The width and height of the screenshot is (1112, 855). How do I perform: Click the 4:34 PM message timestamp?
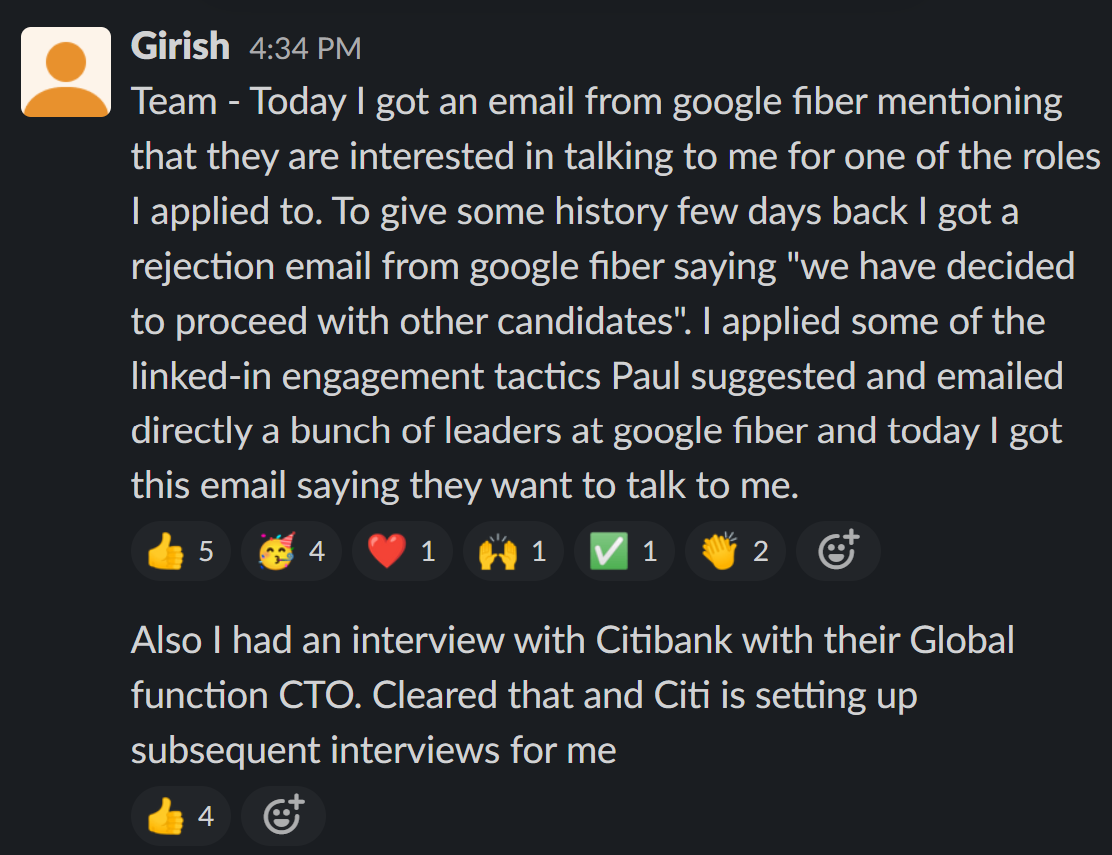(x=305, y=48)
